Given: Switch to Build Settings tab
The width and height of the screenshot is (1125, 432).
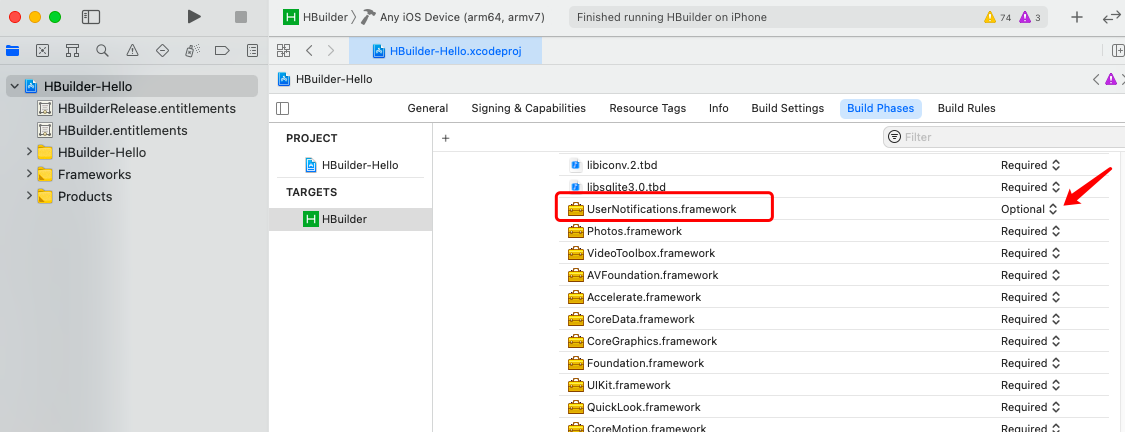Looking at the screenshot, I should click(787, 108).
